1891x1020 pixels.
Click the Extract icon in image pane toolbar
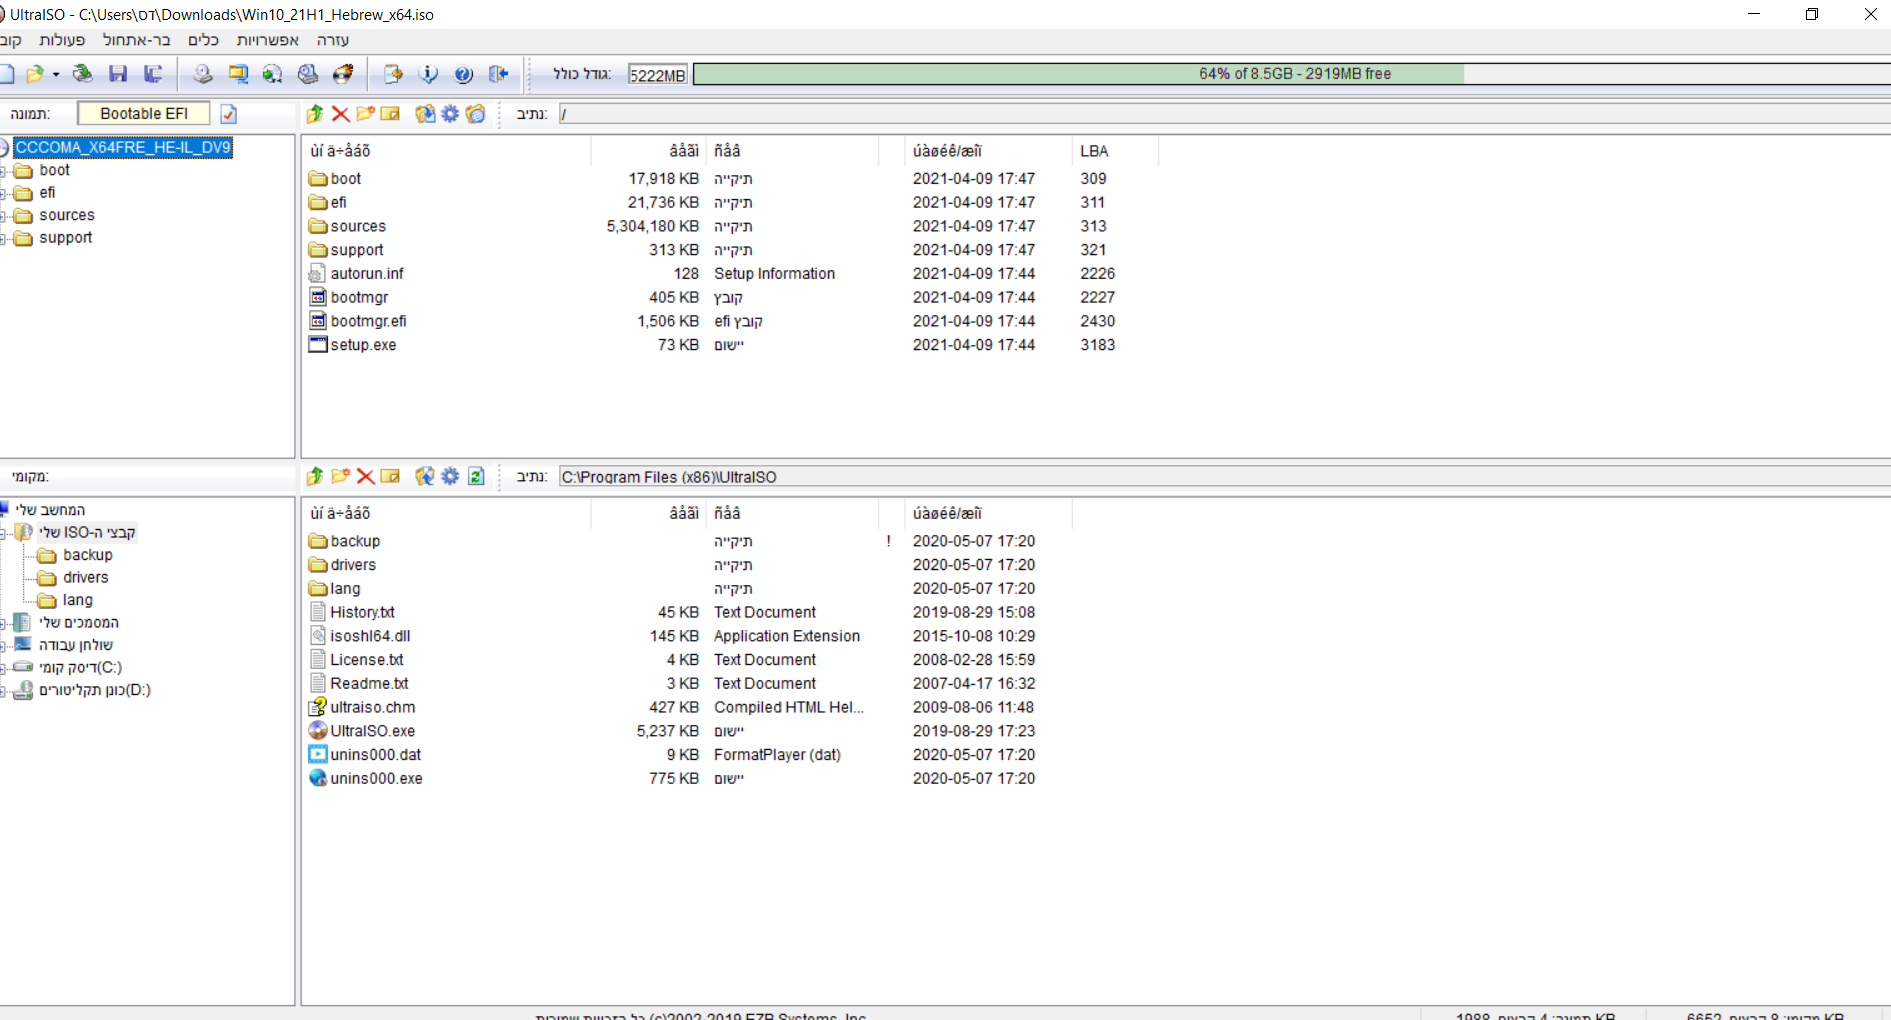[x=425, y=114]
